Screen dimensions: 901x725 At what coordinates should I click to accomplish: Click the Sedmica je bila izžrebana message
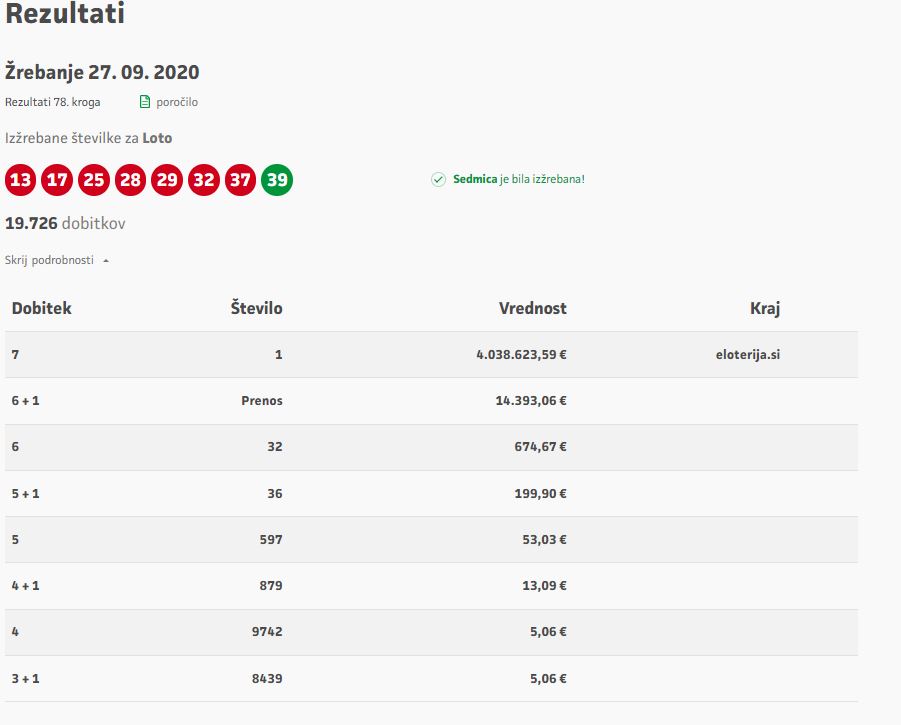519,179
